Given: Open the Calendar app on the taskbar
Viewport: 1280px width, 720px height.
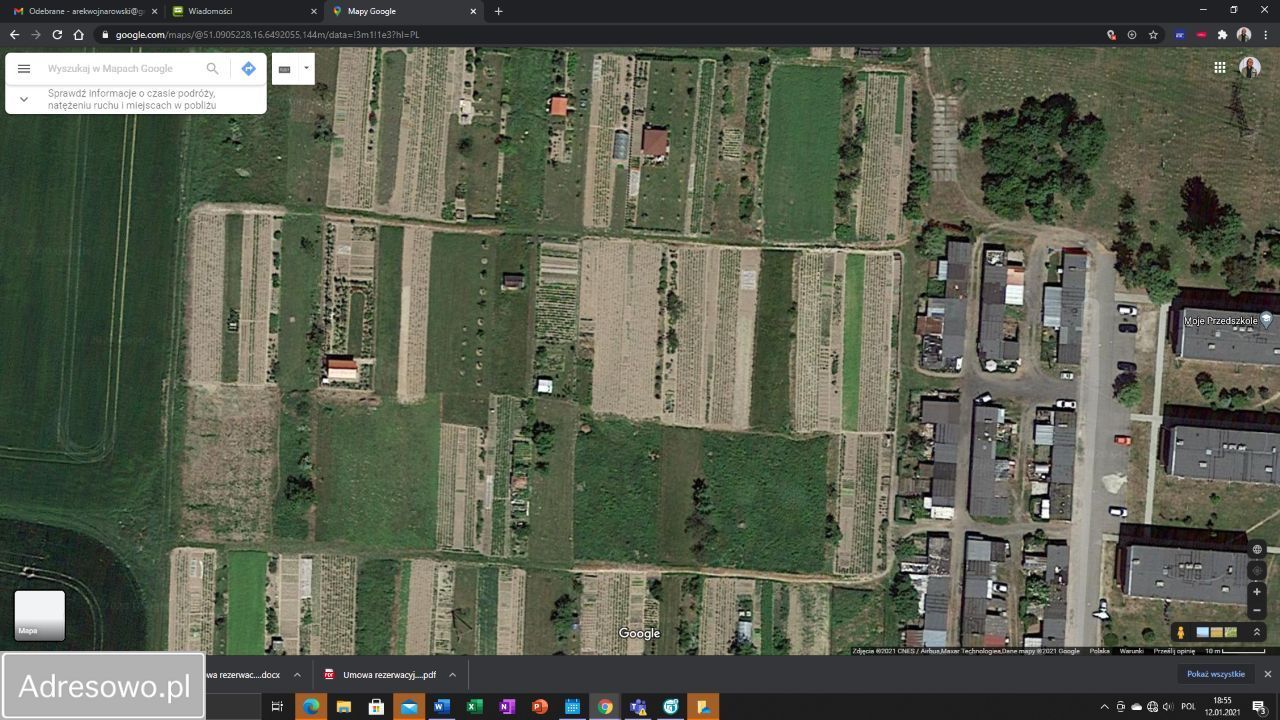Looking at the screenshot, I should 572,707.
